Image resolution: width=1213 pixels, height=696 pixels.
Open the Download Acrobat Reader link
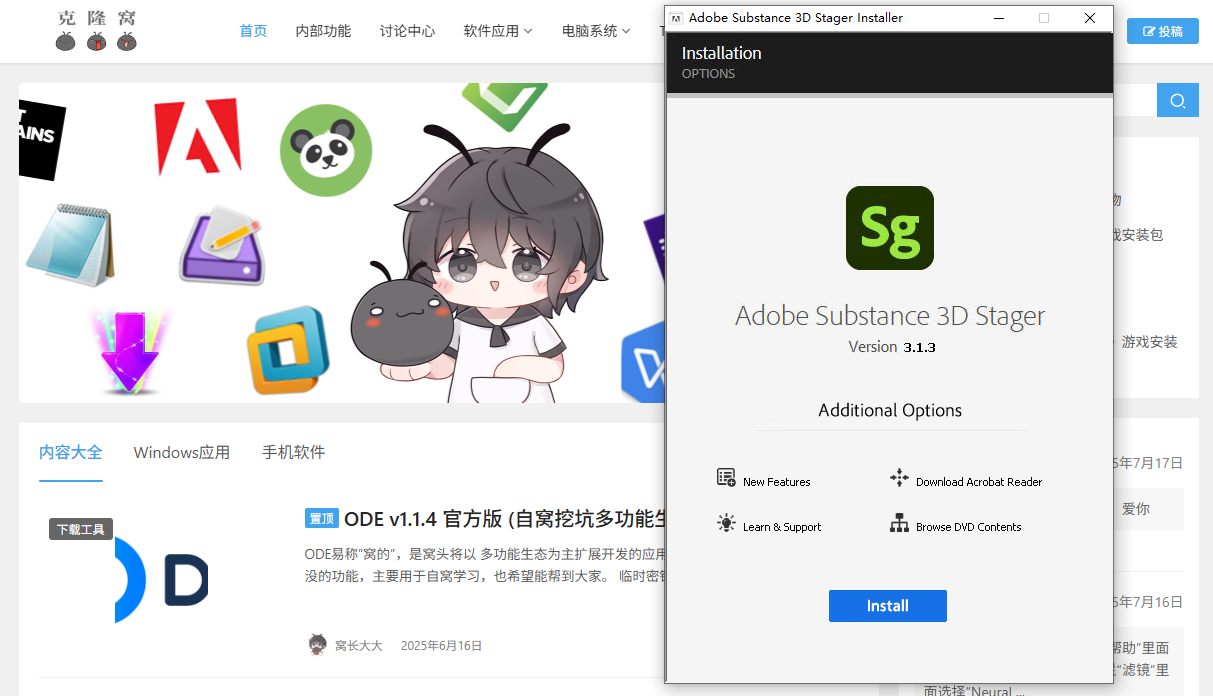[x=979, y=482]
